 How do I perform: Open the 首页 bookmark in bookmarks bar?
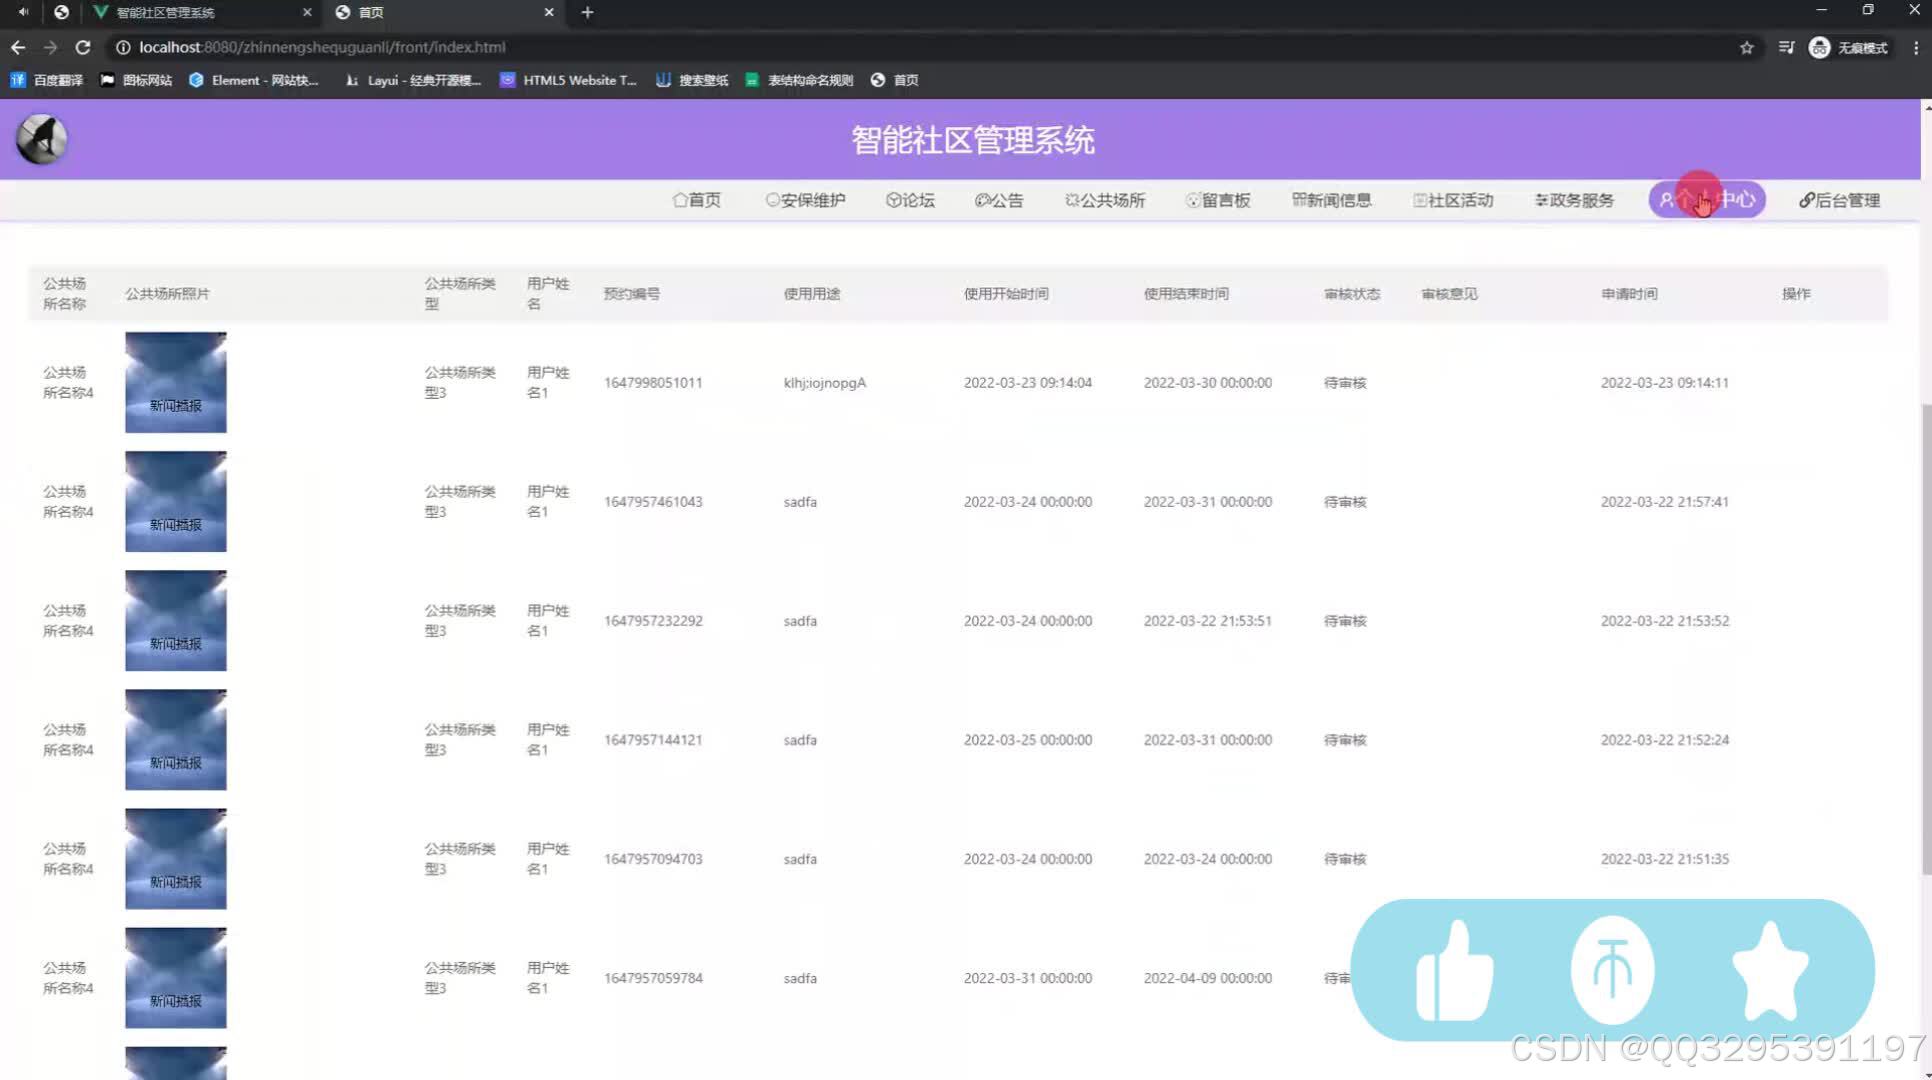click(x=895, y=80)
